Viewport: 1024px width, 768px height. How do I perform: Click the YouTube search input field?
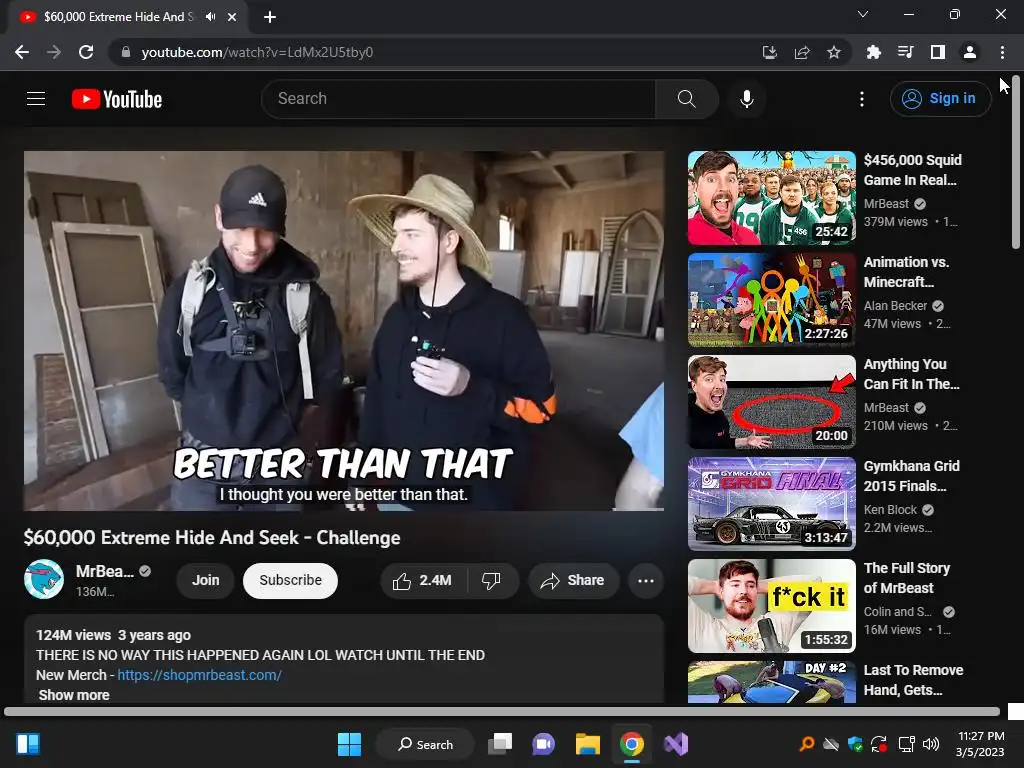[458, 99]
